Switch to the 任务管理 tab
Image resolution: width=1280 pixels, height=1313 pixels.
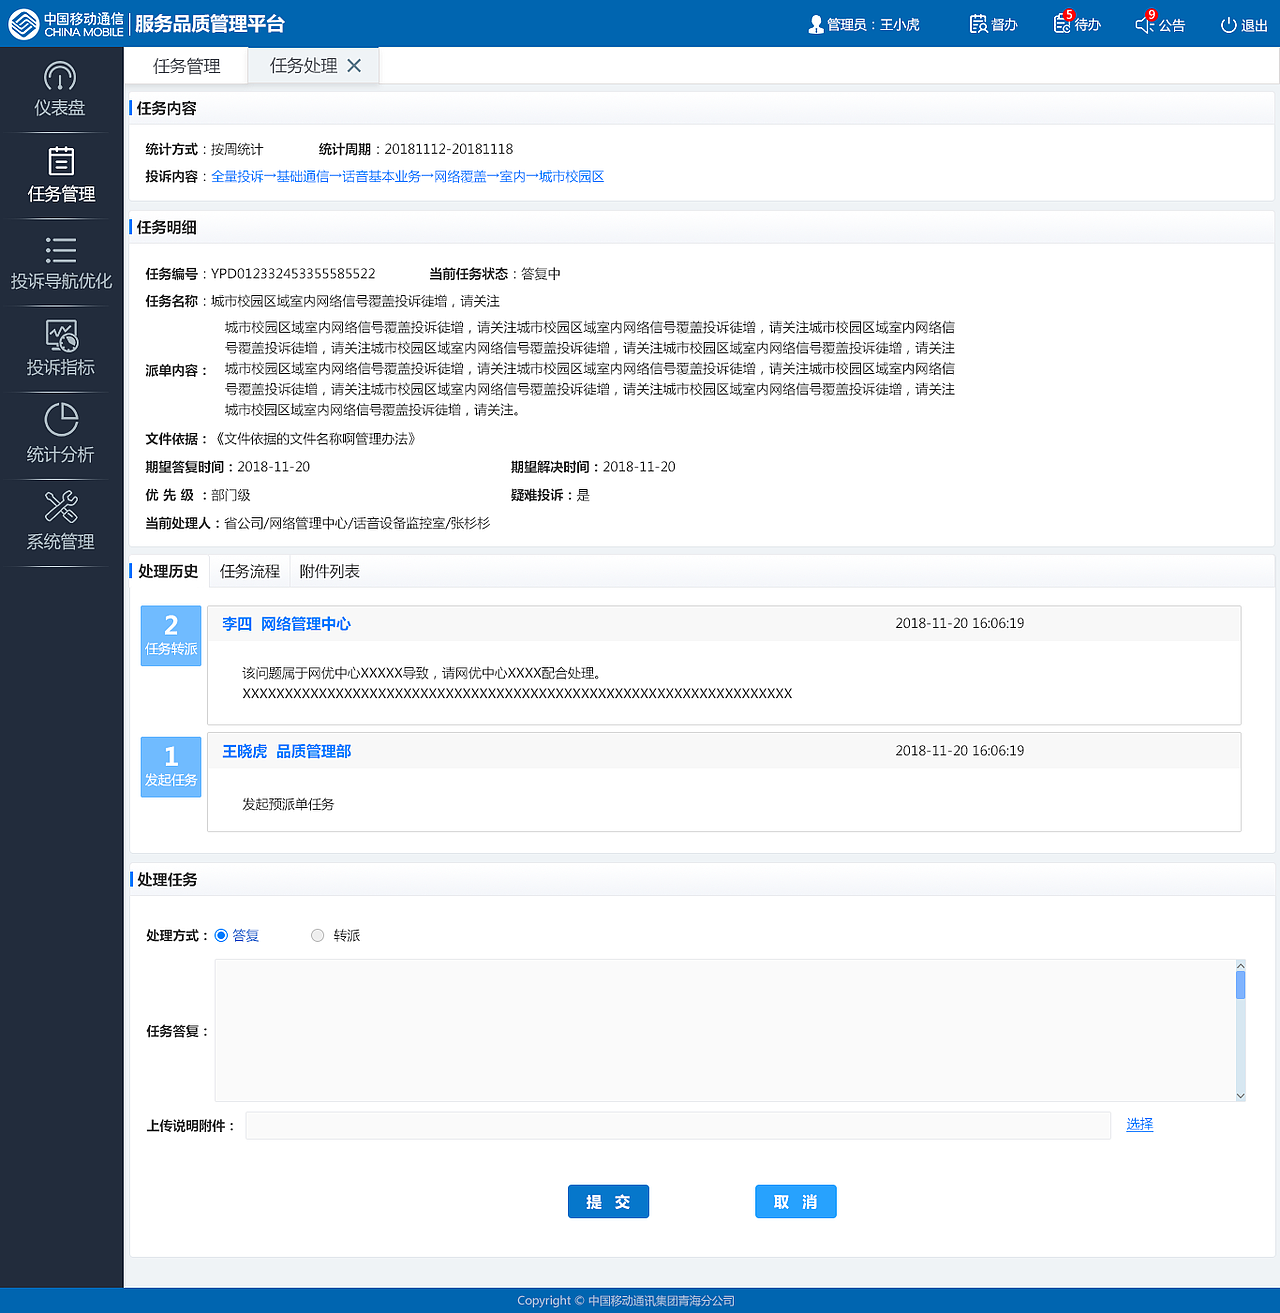click(x=186, y=66)
